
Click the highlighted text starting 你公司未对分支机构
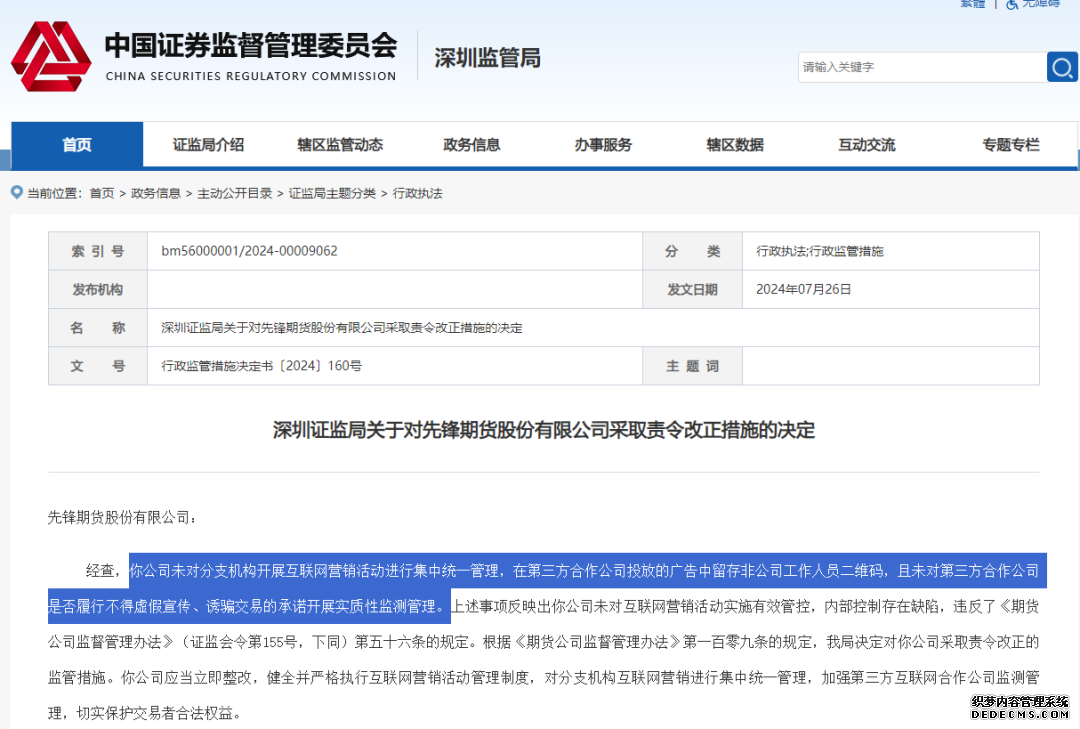pos(548,588)
